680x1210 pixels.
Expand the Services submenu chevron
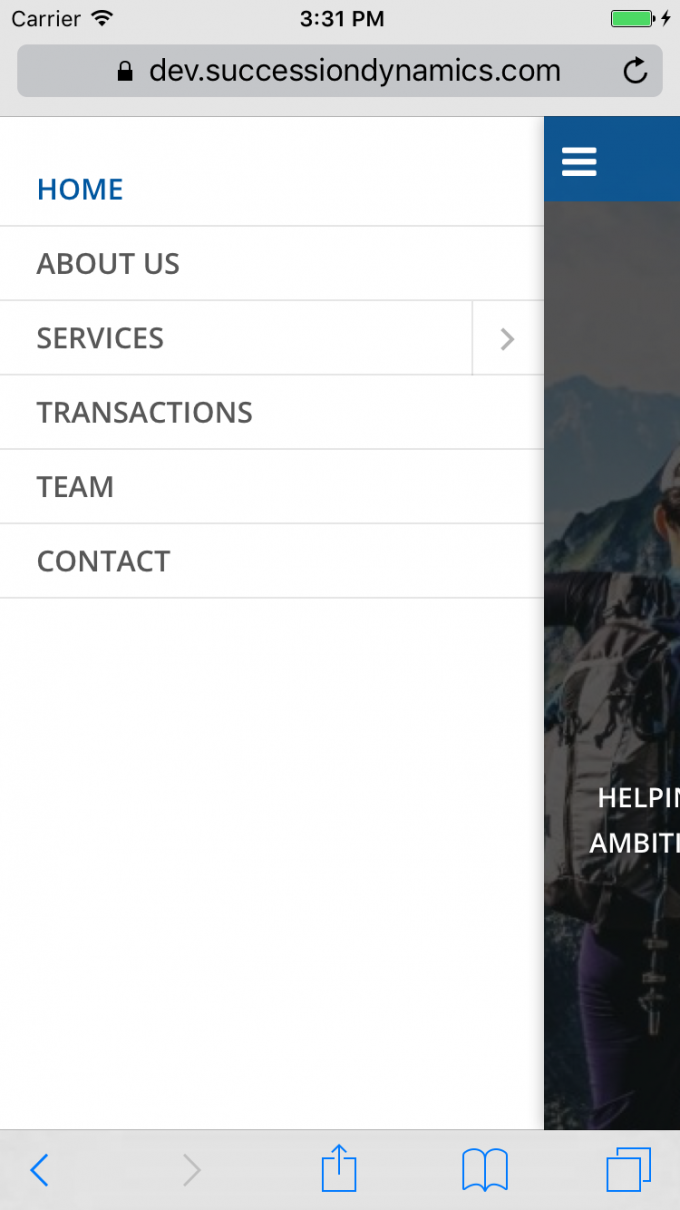[x=507, y=338]
